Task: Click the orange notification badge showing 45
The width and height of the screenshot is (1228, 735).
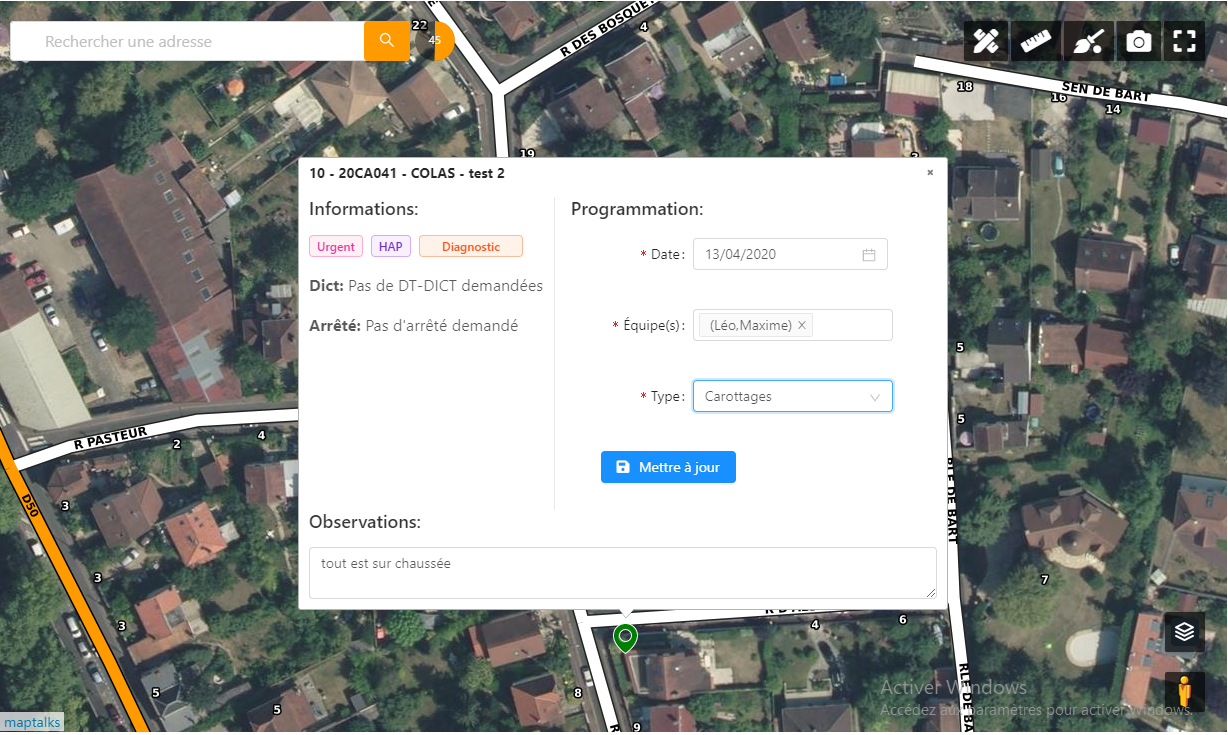Action: (435, 41)
